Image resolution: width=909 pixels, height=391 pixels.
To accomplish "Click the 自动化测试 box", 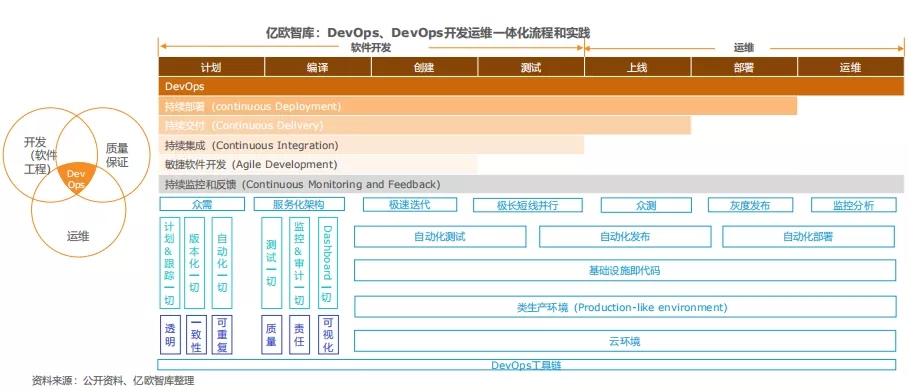I will (440, 237).
